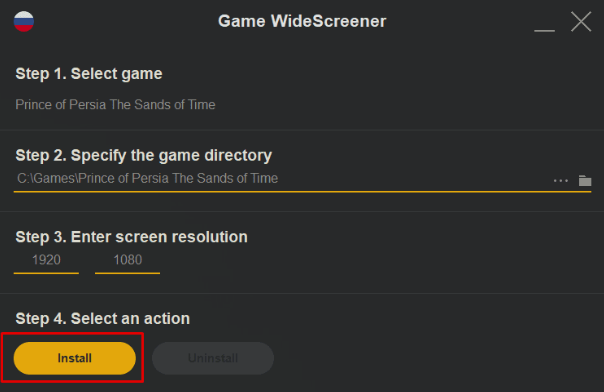Click empty title bar area beside the flag
Viewport: 604px width, 392px height.
click(x=123, y=21)
